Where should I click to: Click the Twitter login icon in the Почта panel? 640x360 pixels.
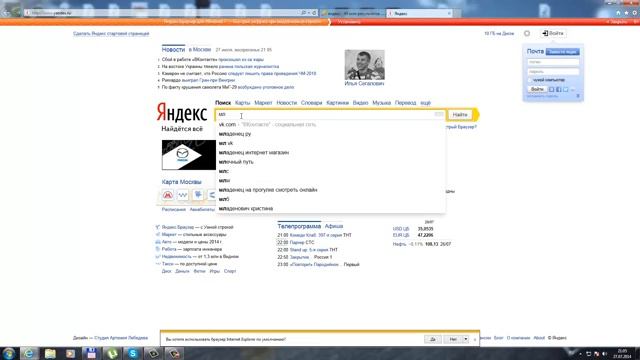(566, 89)
